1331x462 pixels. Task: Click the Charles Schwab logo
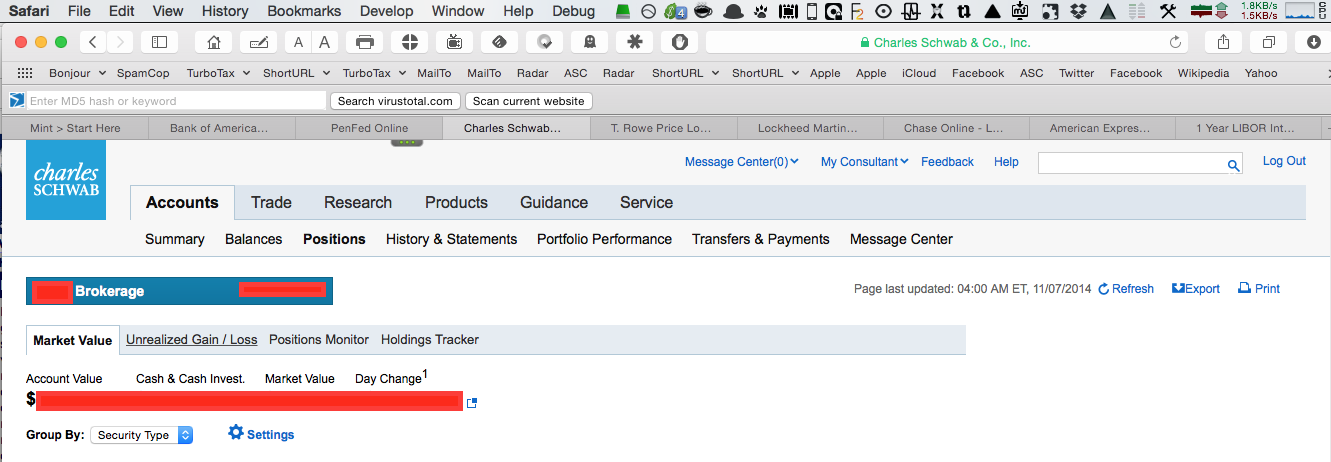coord(66,180)
